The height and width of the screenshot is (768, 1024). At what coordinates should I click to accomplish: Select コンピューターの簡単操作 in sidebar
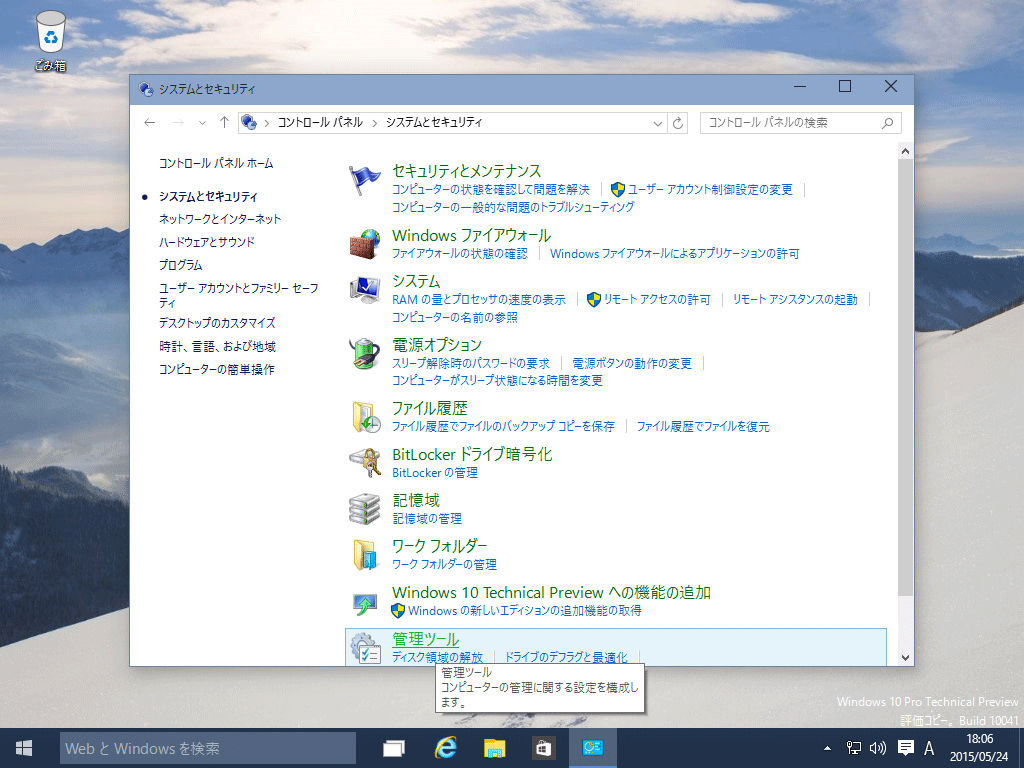(217, 369)
